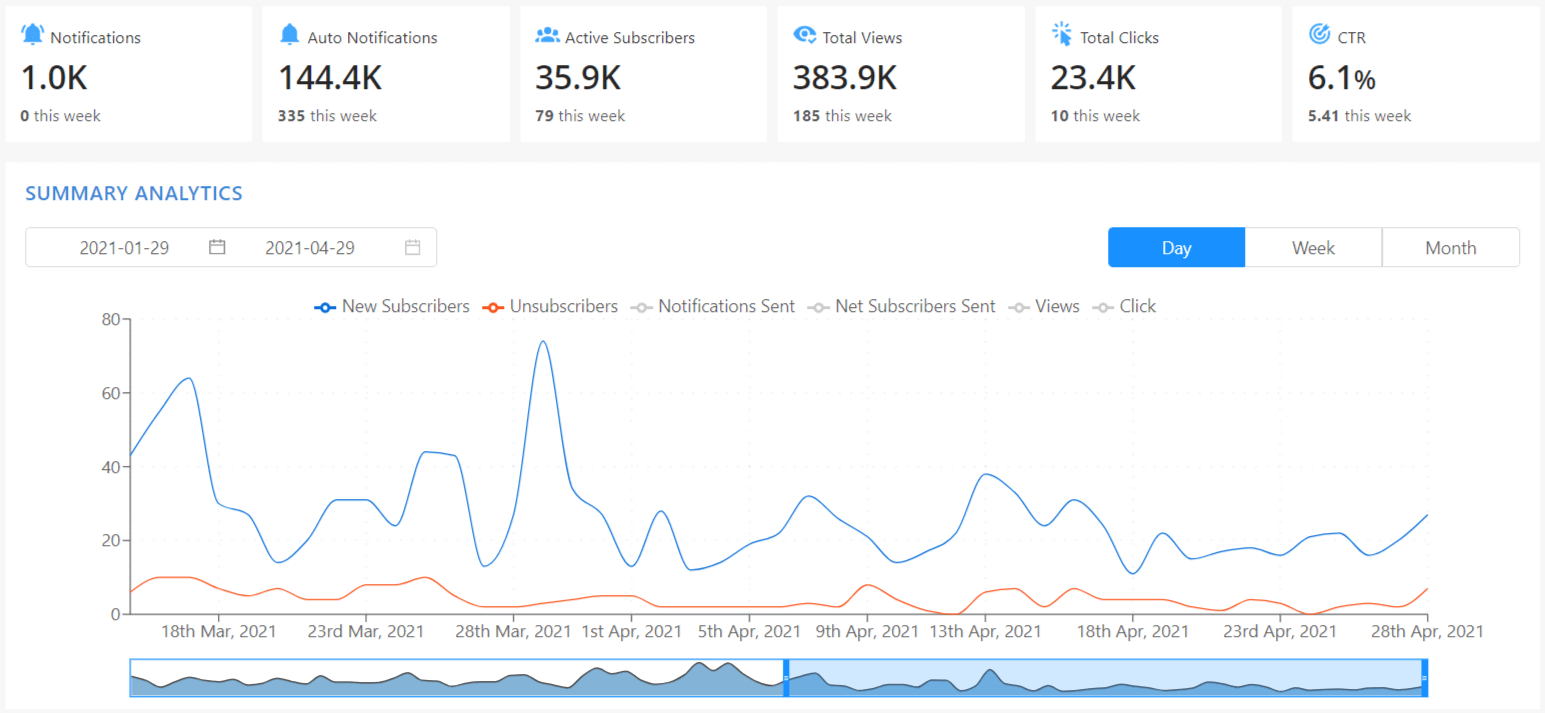
Task: Enable the Click series legend item
Action: click(x=1125, y=307)
